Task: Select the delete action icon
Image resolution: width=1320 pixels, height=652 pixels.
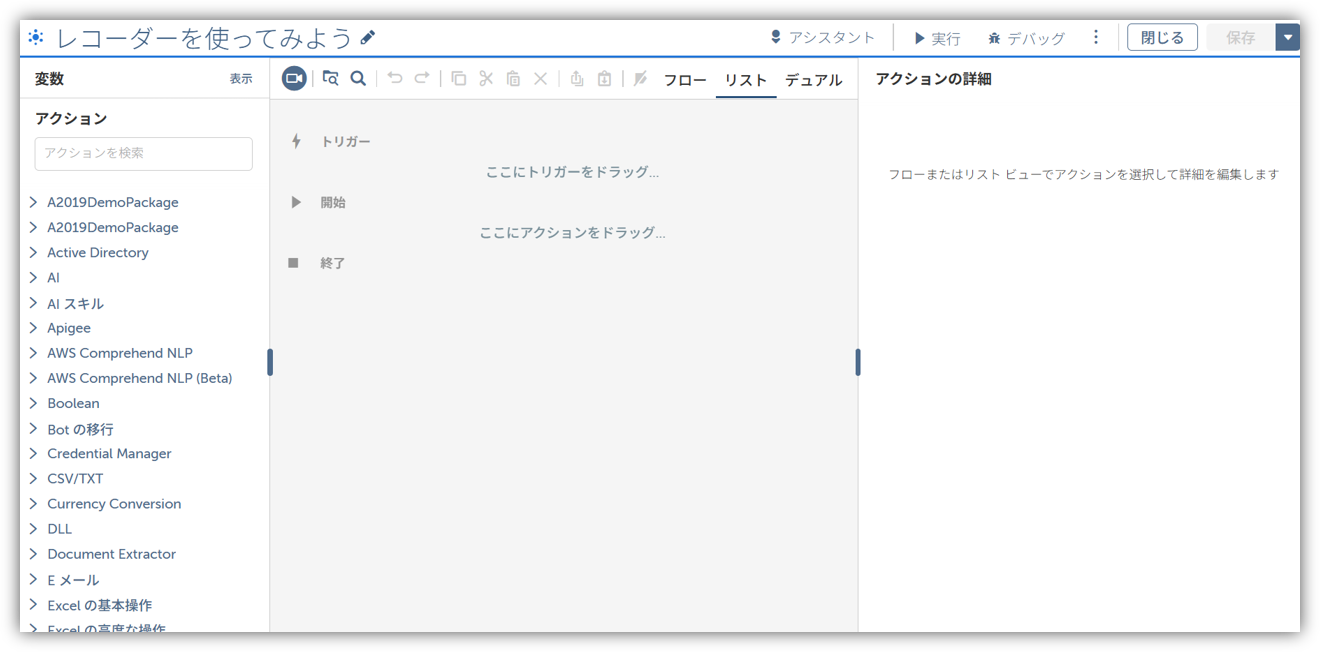Action: pos(540,78)
